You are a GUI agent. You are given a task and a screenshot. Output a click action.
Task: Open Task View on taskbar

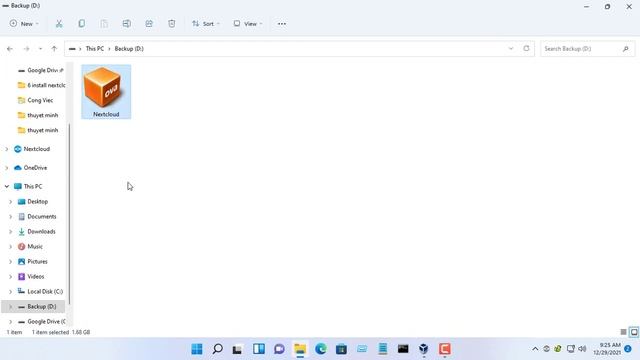[x=238, y=349]
